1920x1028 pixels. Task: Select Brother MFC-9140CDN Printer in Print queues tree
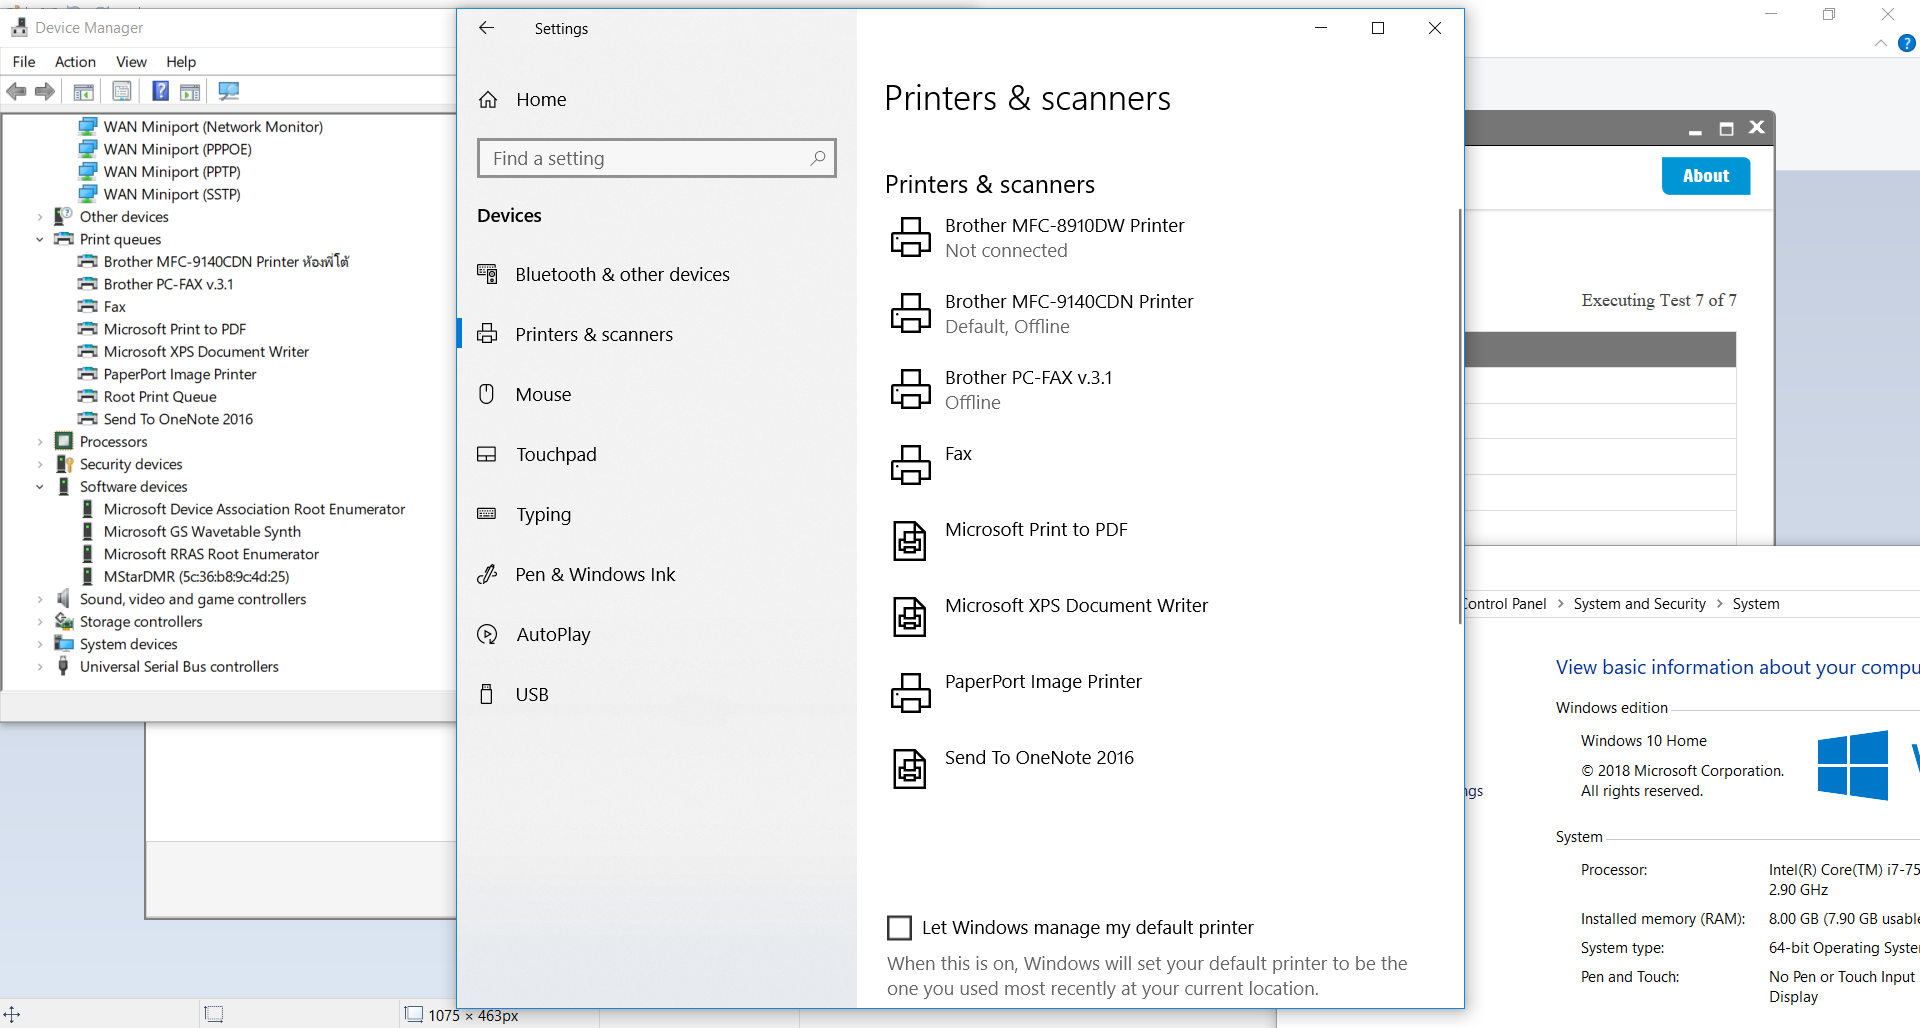(x=226, y=262)
